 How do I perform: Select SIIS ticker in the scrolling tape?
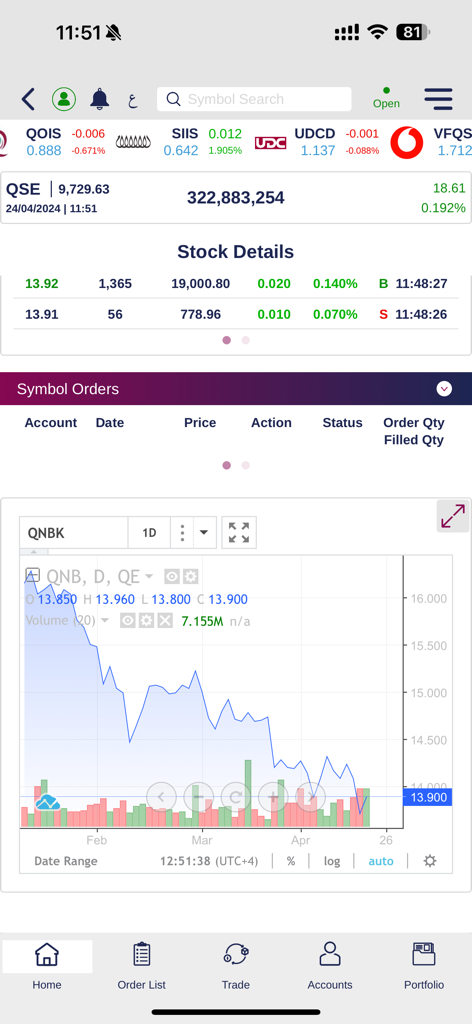[x=202, y=142]
